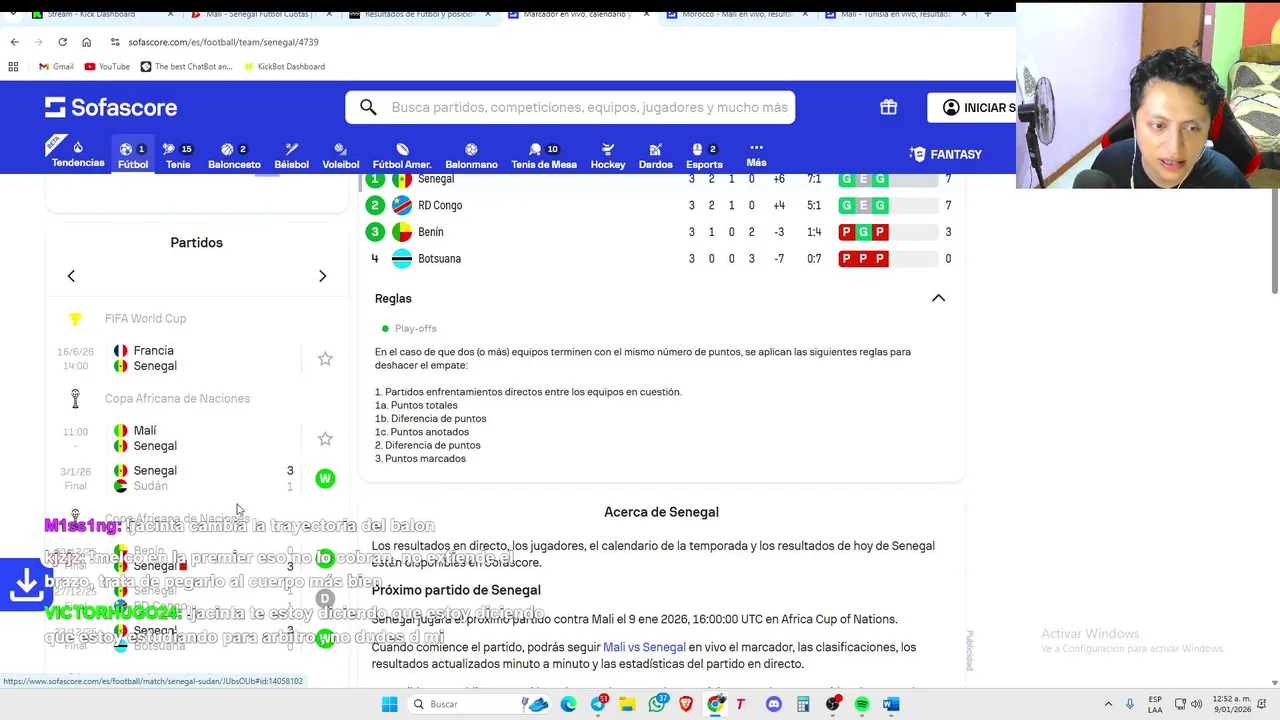Open the Windows Start menu

tap(389, 704)
